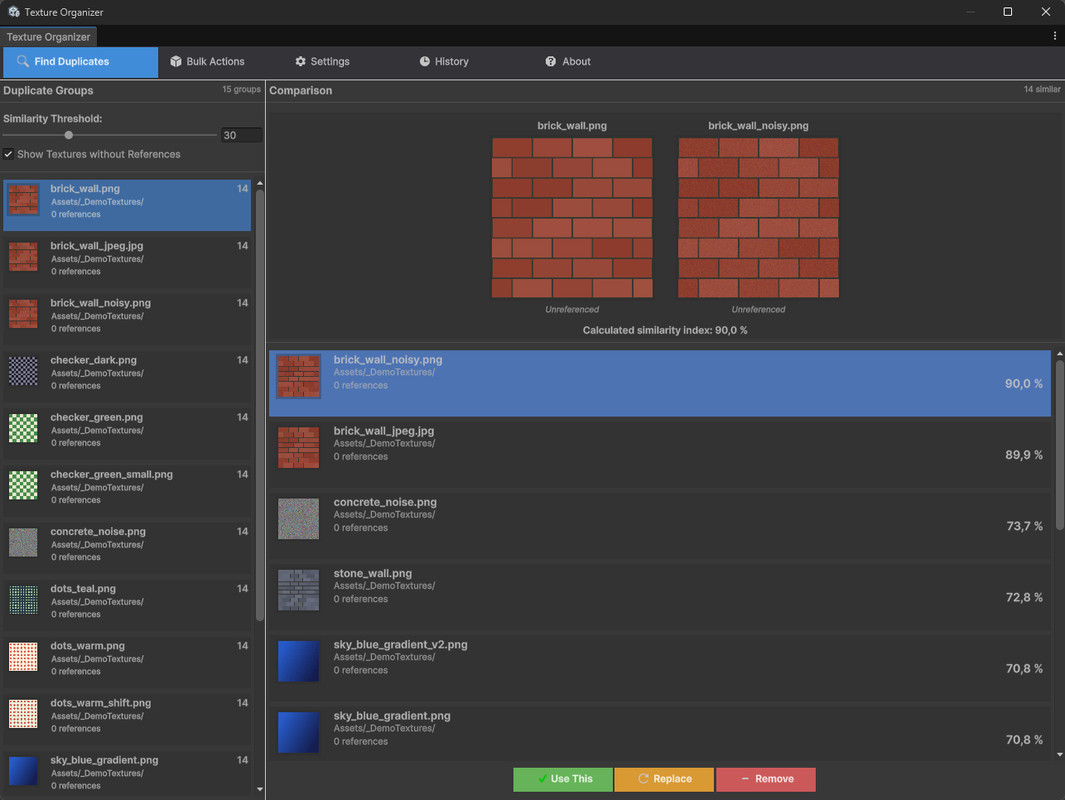This screenshot has width=1065, height=800.
Task: Click 'Calculated similarity index: 90,0 %' text
Action: [665, 330]
